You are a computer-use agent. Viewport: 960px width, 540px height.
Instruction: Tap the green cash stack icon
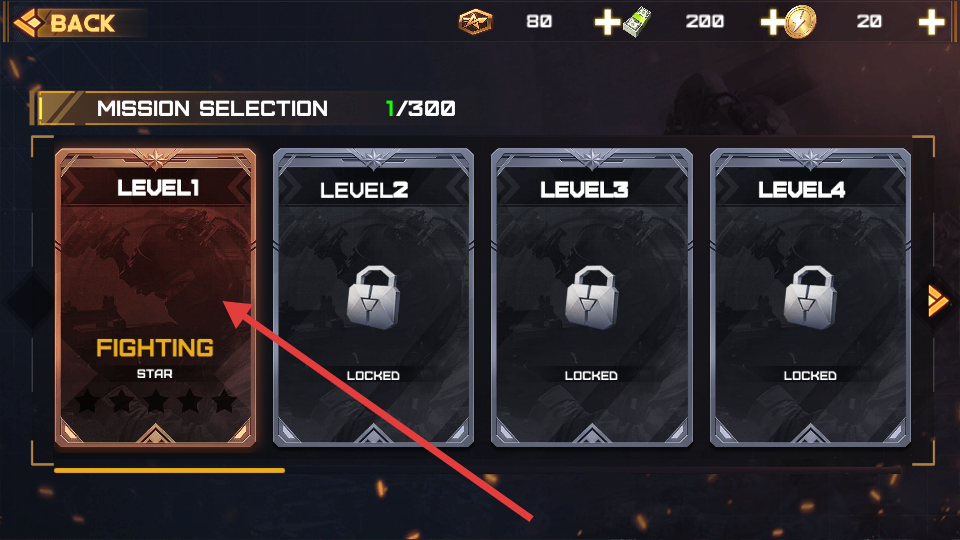[x=637, y=22]
